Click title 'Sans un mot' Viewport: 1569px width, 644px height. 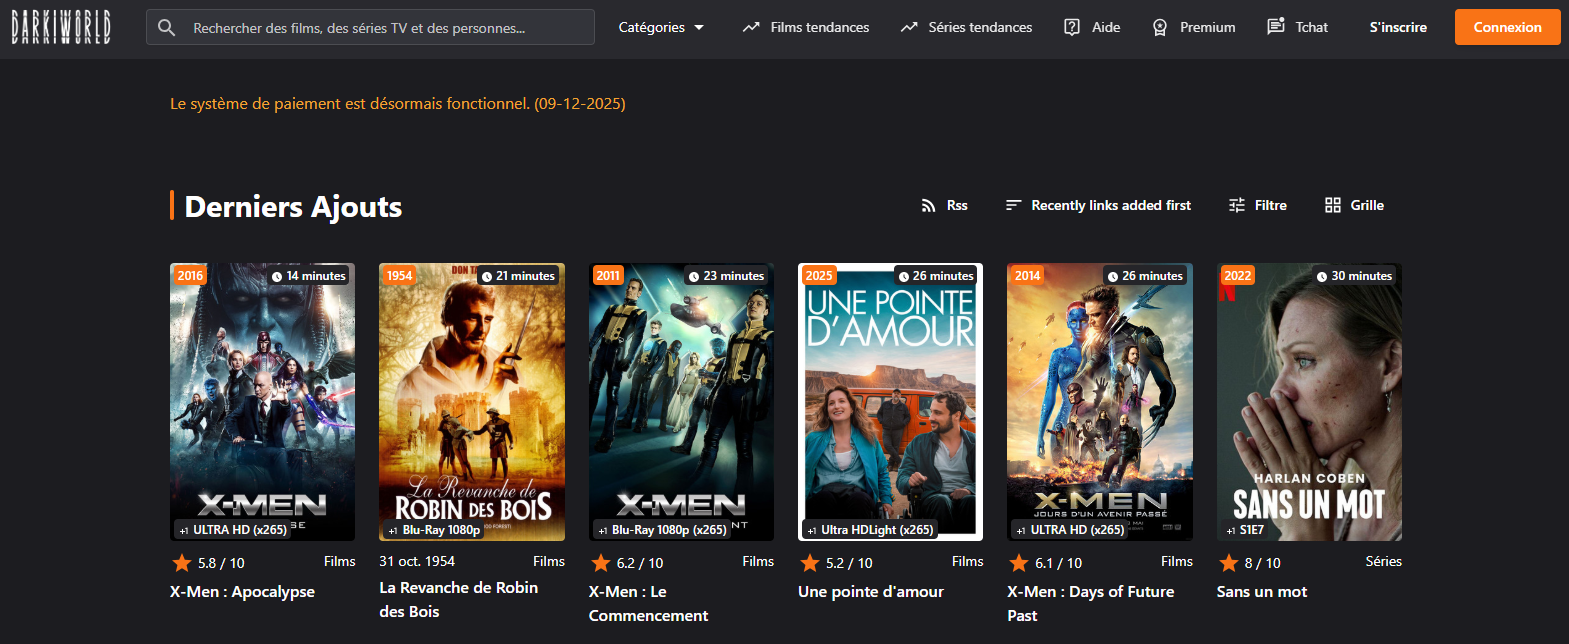coord(1262,592)
